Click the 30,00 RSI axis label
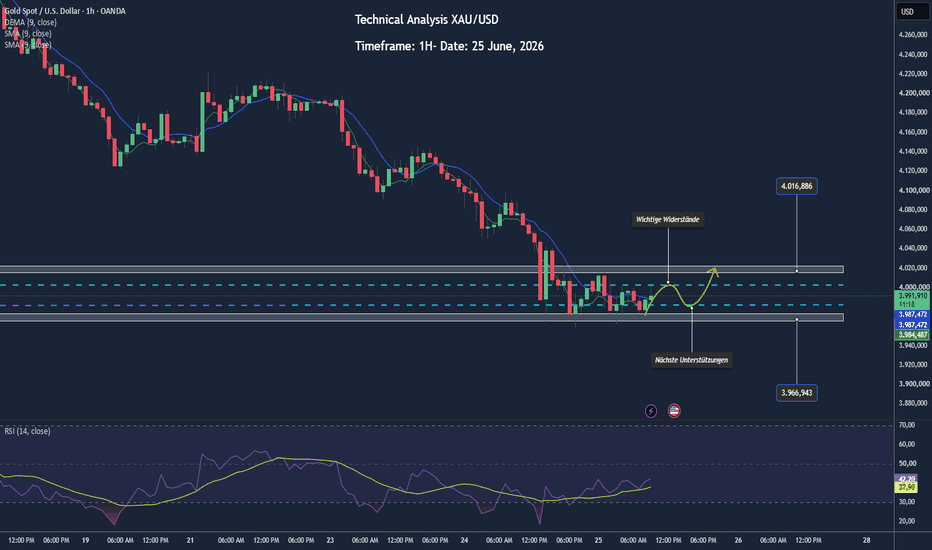Screen dimensions: 932x550 point(907,502)
